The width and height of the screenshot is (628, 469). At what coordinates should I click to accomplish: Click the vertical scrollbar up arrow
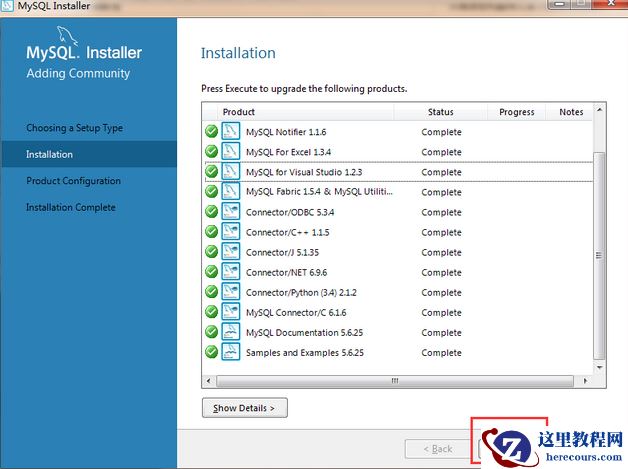pos(600,109)
